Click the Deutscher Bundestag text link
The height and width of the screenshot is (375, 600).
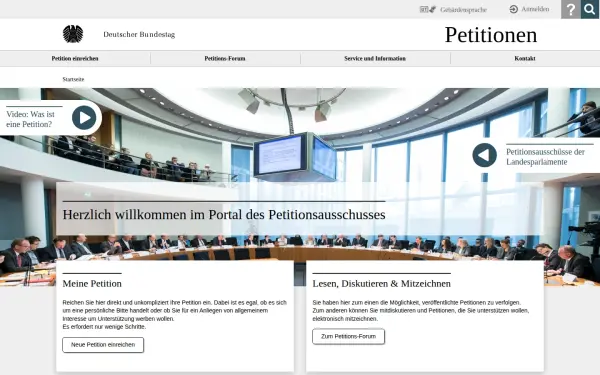[x=139, y=34]
